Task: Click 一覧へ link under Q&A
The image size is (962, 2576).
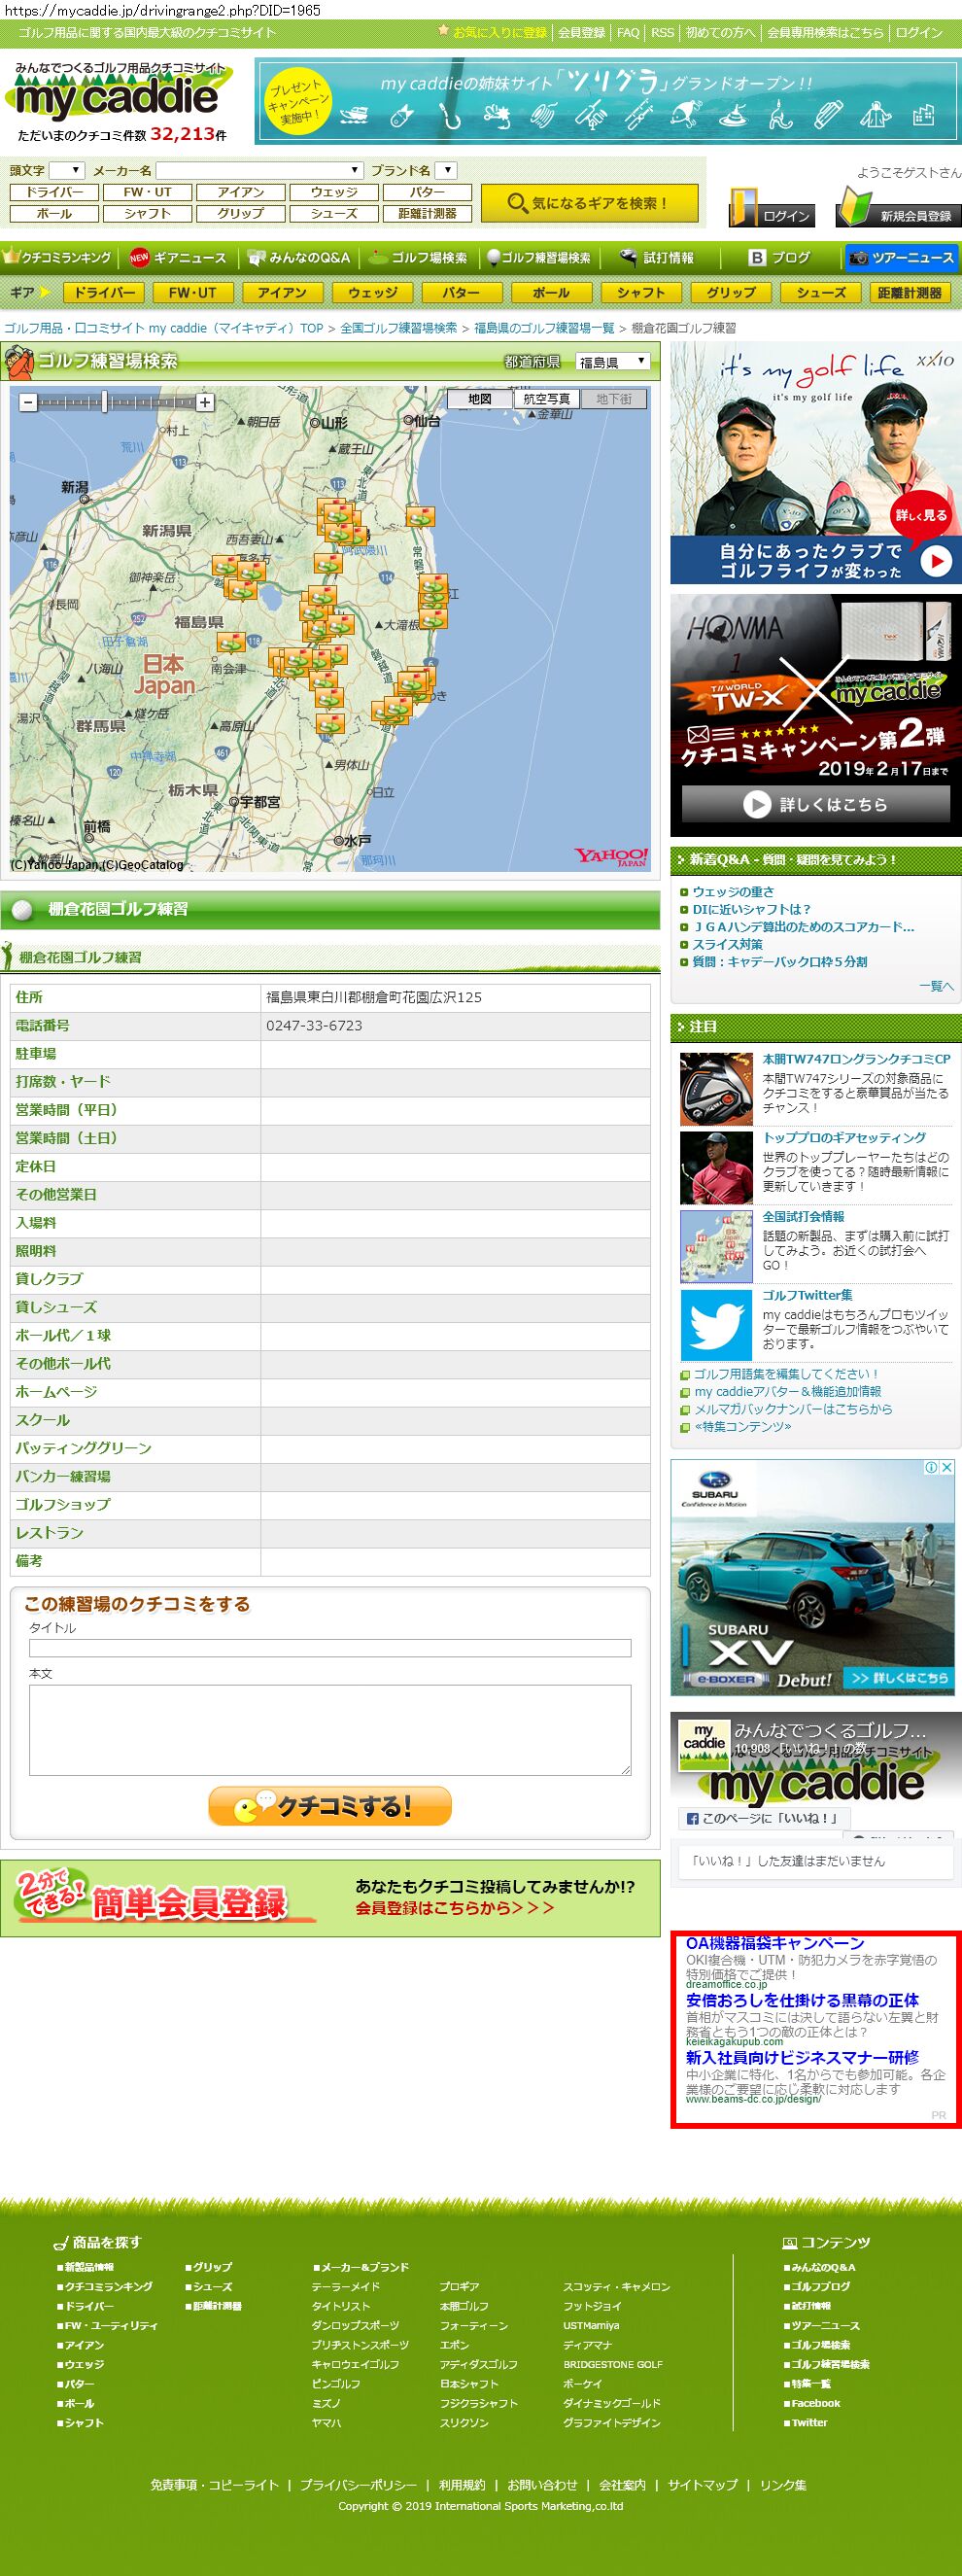Action: coord(936,986)
